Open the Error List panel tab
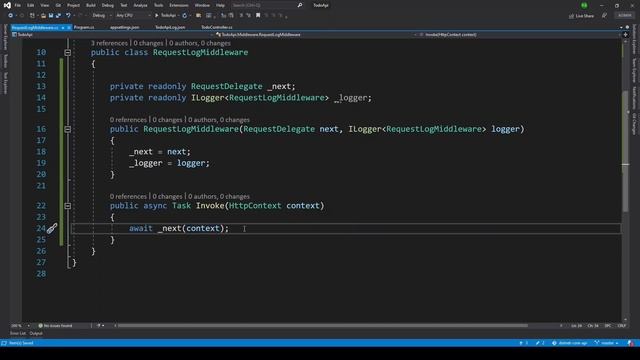 (x=18, y=333)
